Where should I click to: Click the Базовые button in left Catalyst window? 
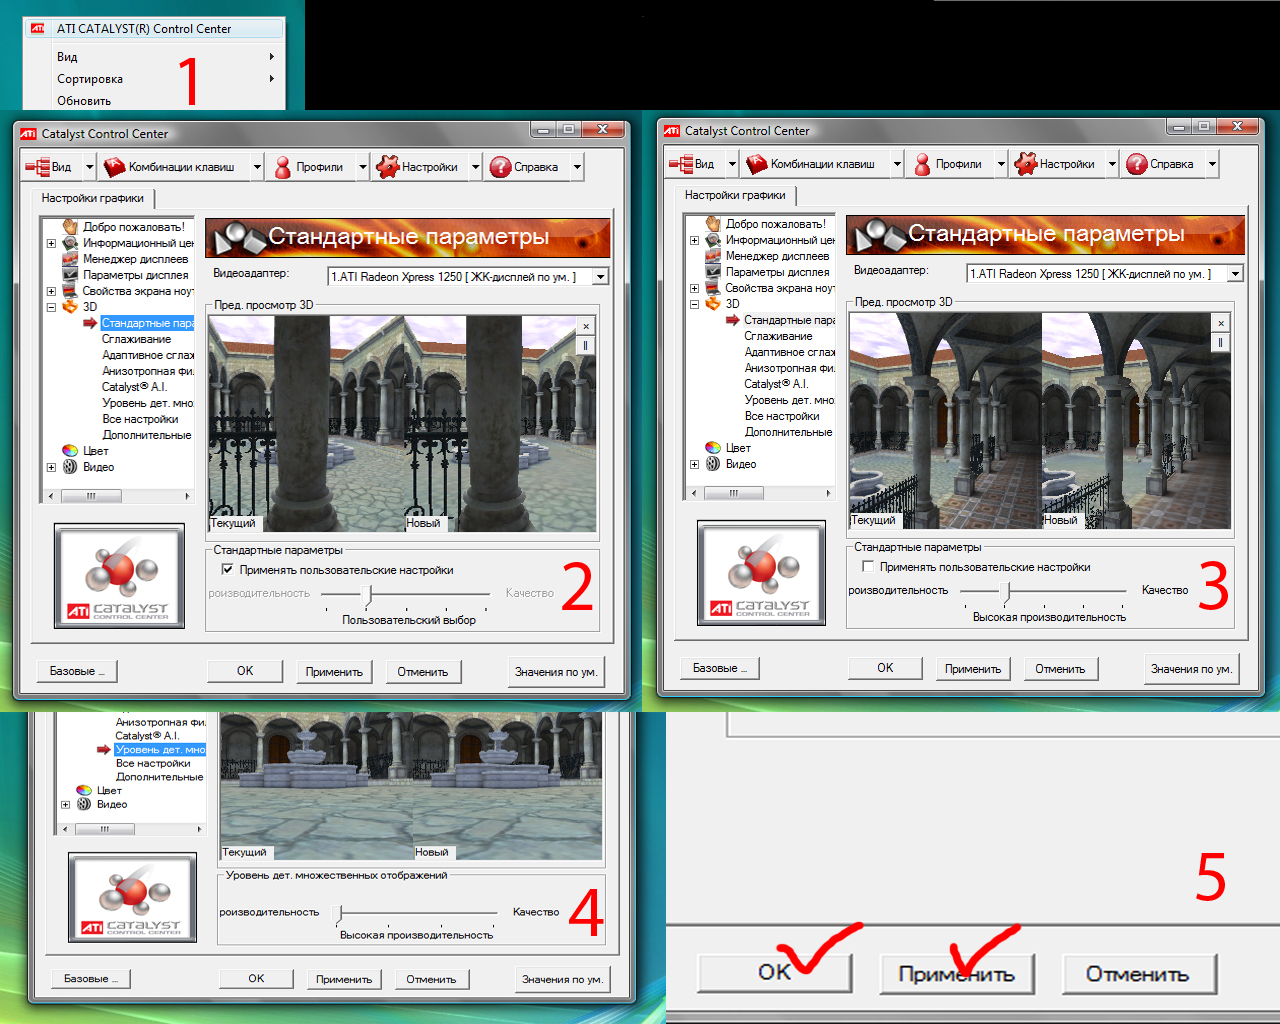point(77,671)
